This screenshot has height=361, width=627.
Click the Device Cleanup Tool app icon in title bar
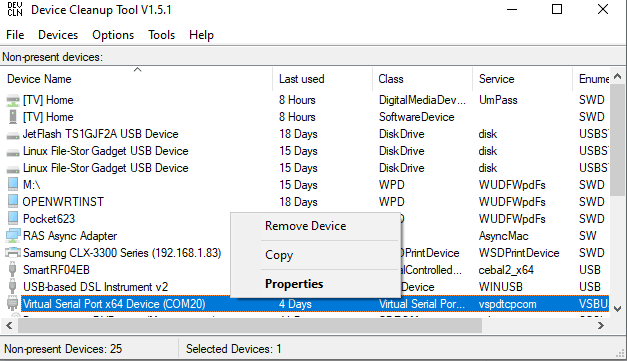[15, 9]
